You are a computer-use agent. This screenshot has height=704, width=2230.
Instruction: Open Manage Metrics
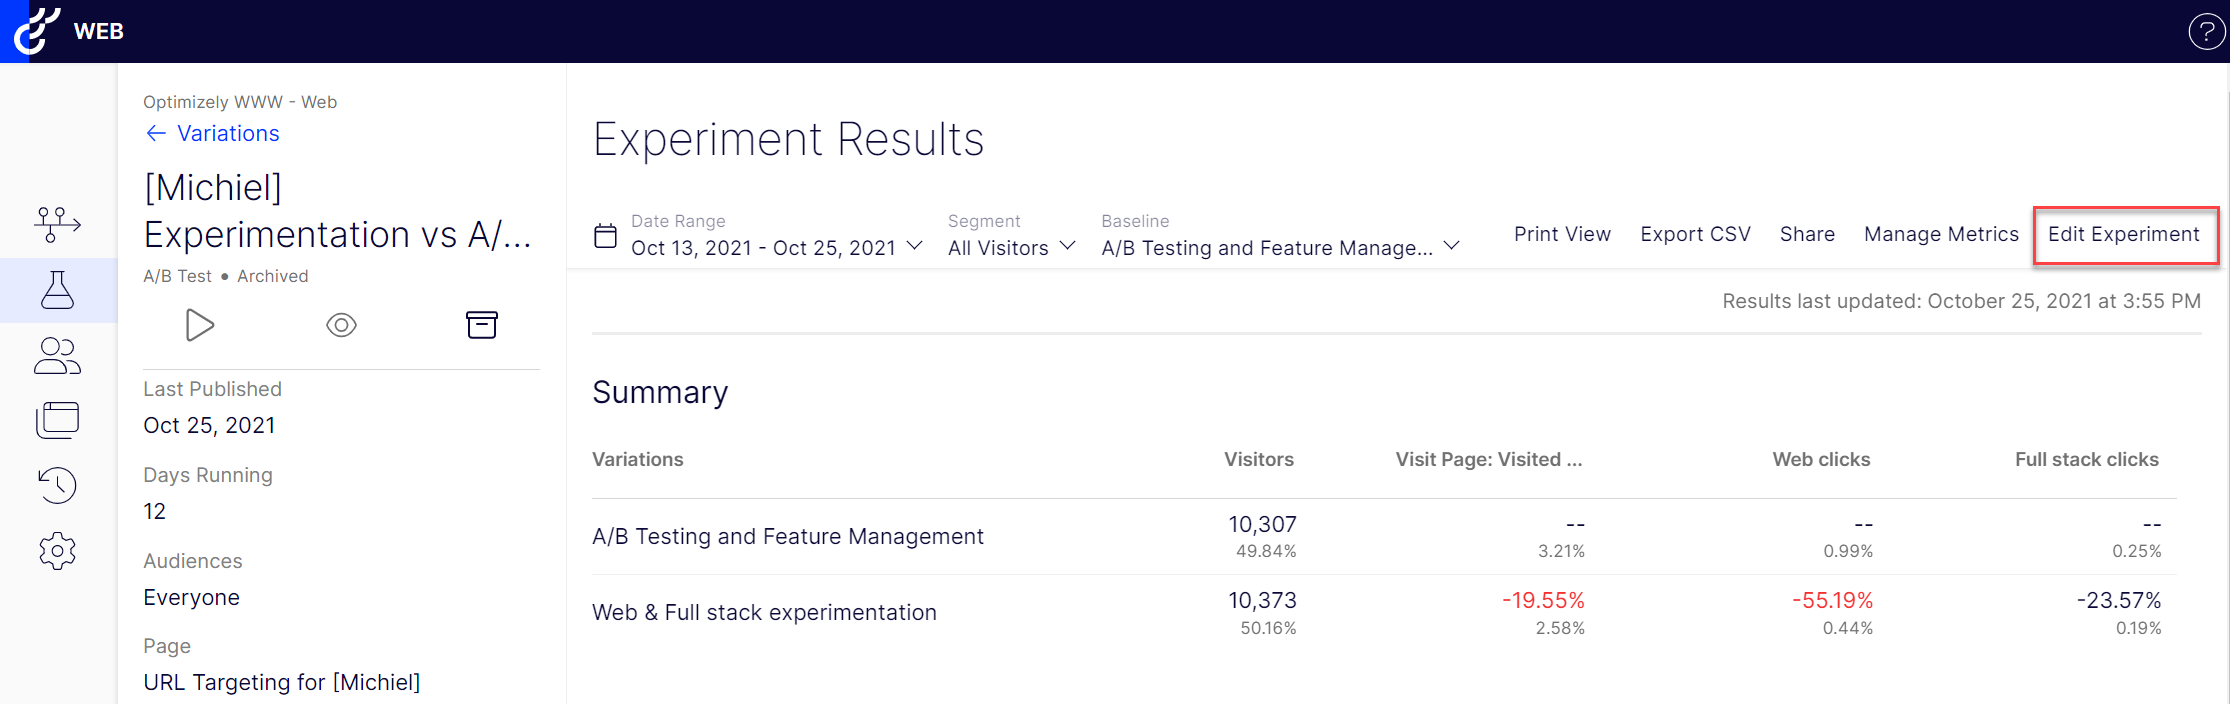coord(1941,234)
